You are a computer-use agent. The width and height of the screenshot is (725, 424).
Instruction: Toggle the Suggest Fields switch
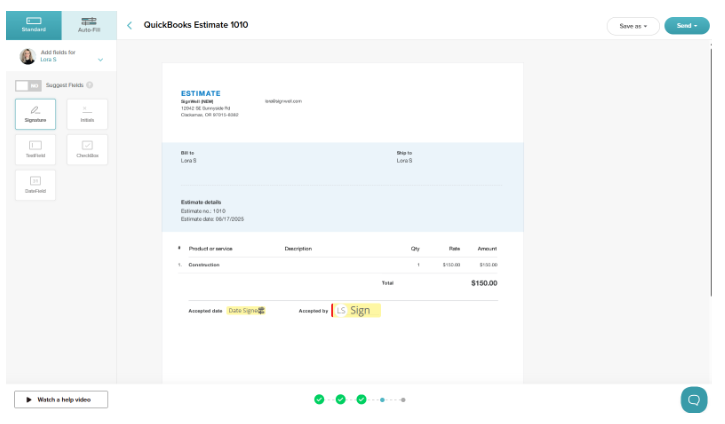point(28,85)
